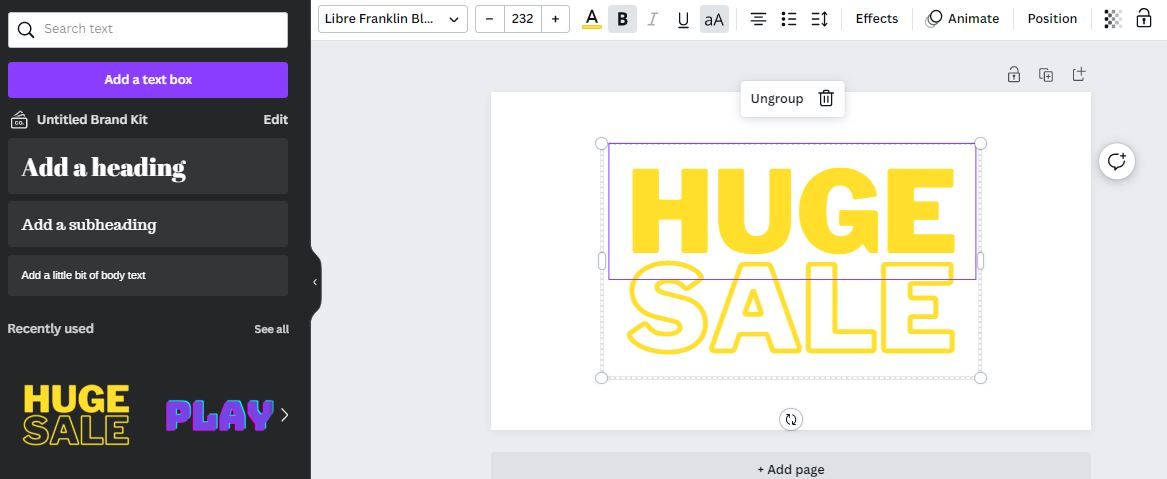The width and height of the screenshot is (1167, 479).
Task: Open the Effects panel
Action: pos(877,19)
